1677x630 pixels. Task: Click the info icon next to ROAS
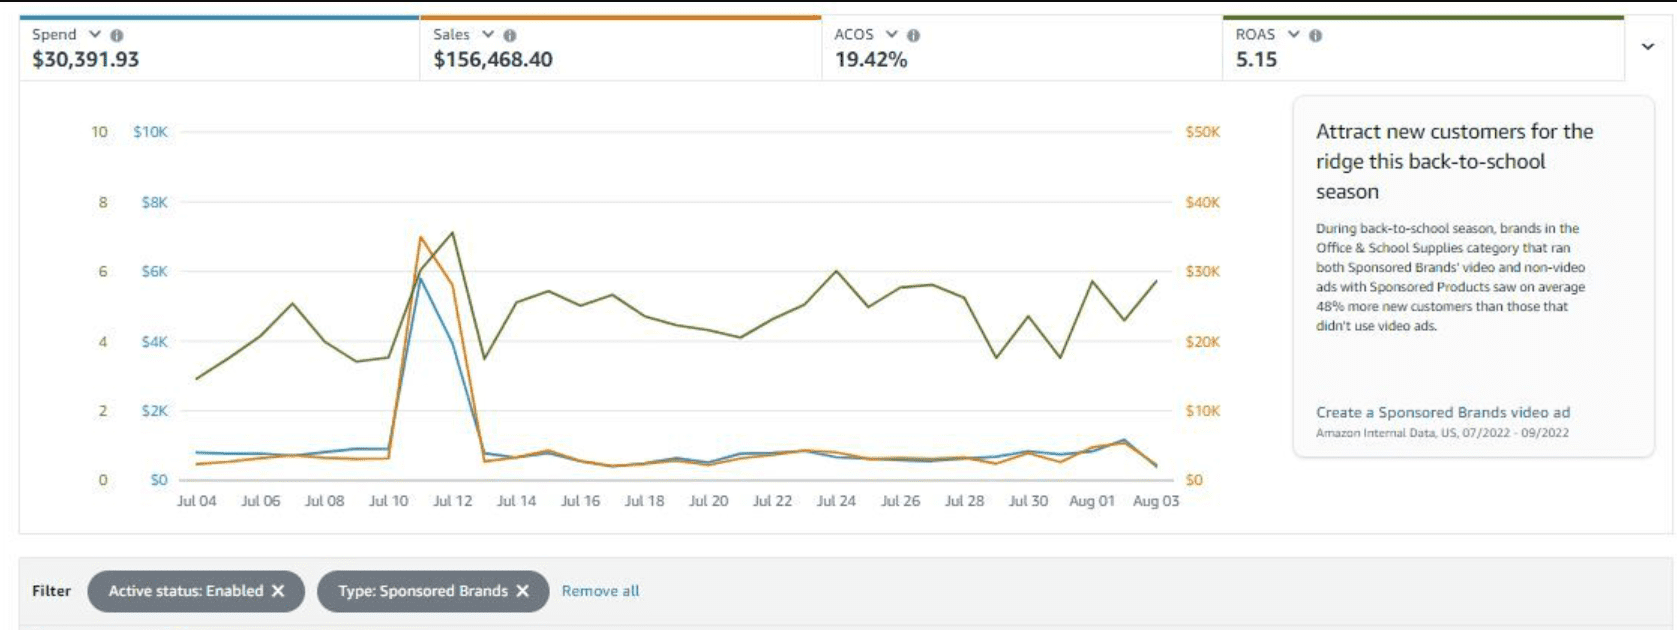coord(1316,35)
